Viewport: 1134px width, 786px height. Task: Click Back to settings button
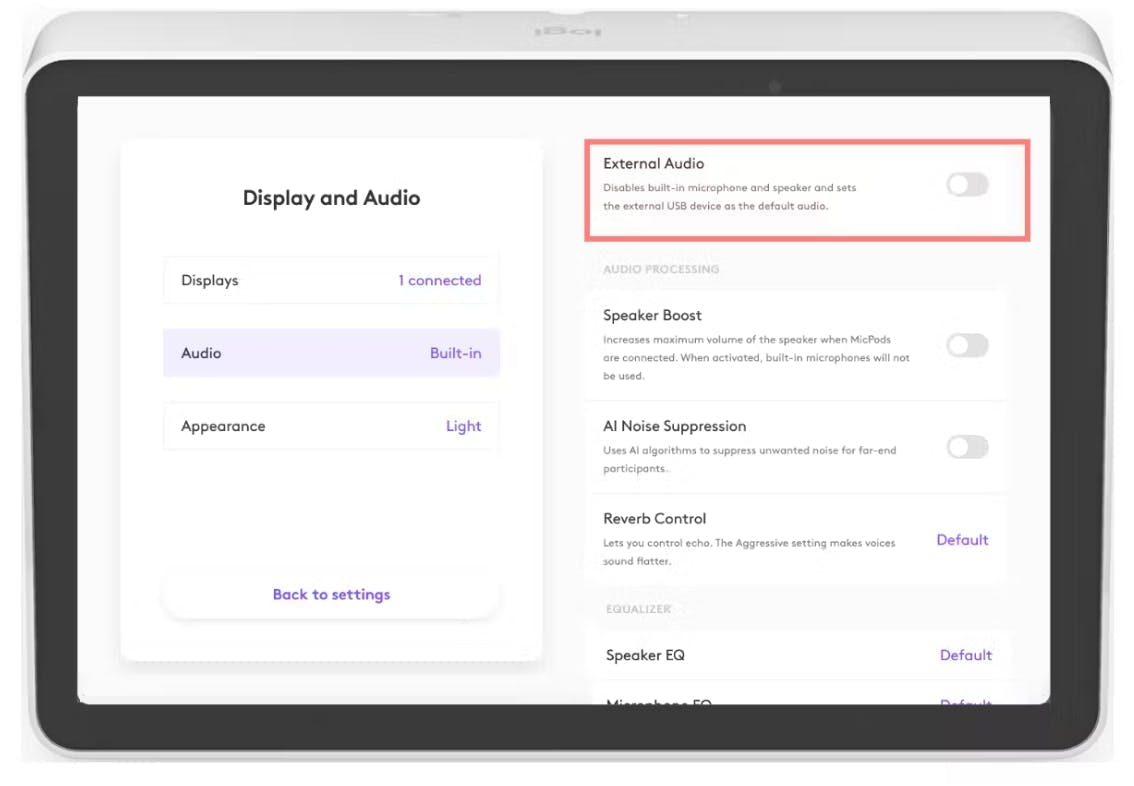click(331, 594)
